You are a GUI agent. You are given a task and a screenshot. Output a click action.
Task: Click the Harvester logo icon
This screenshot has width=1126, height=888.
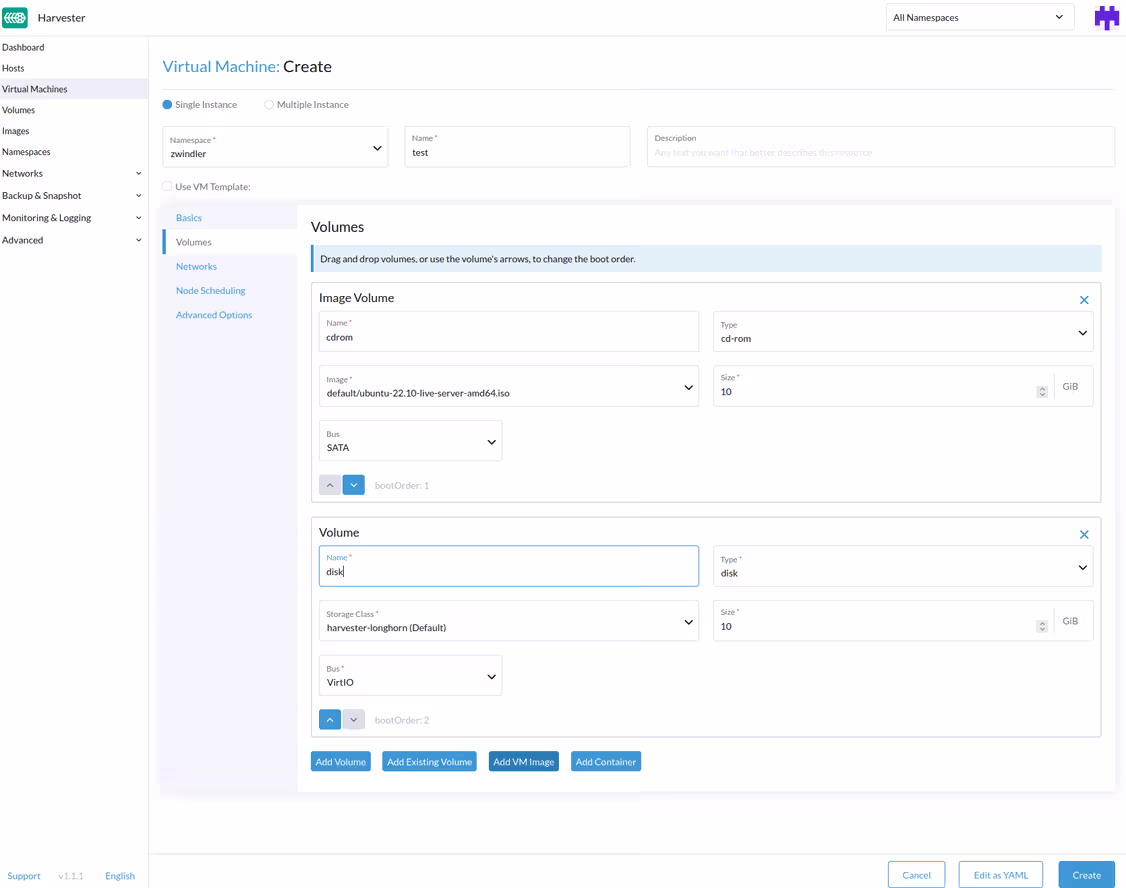(15, 18)
